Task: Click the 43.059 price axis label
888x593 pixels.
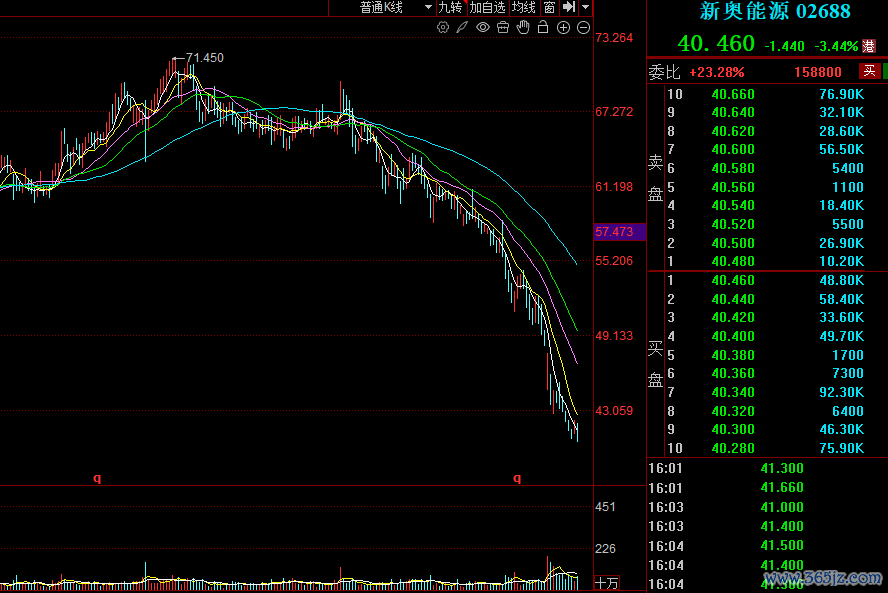Action: pyautogui.click(x=614, y=411)
